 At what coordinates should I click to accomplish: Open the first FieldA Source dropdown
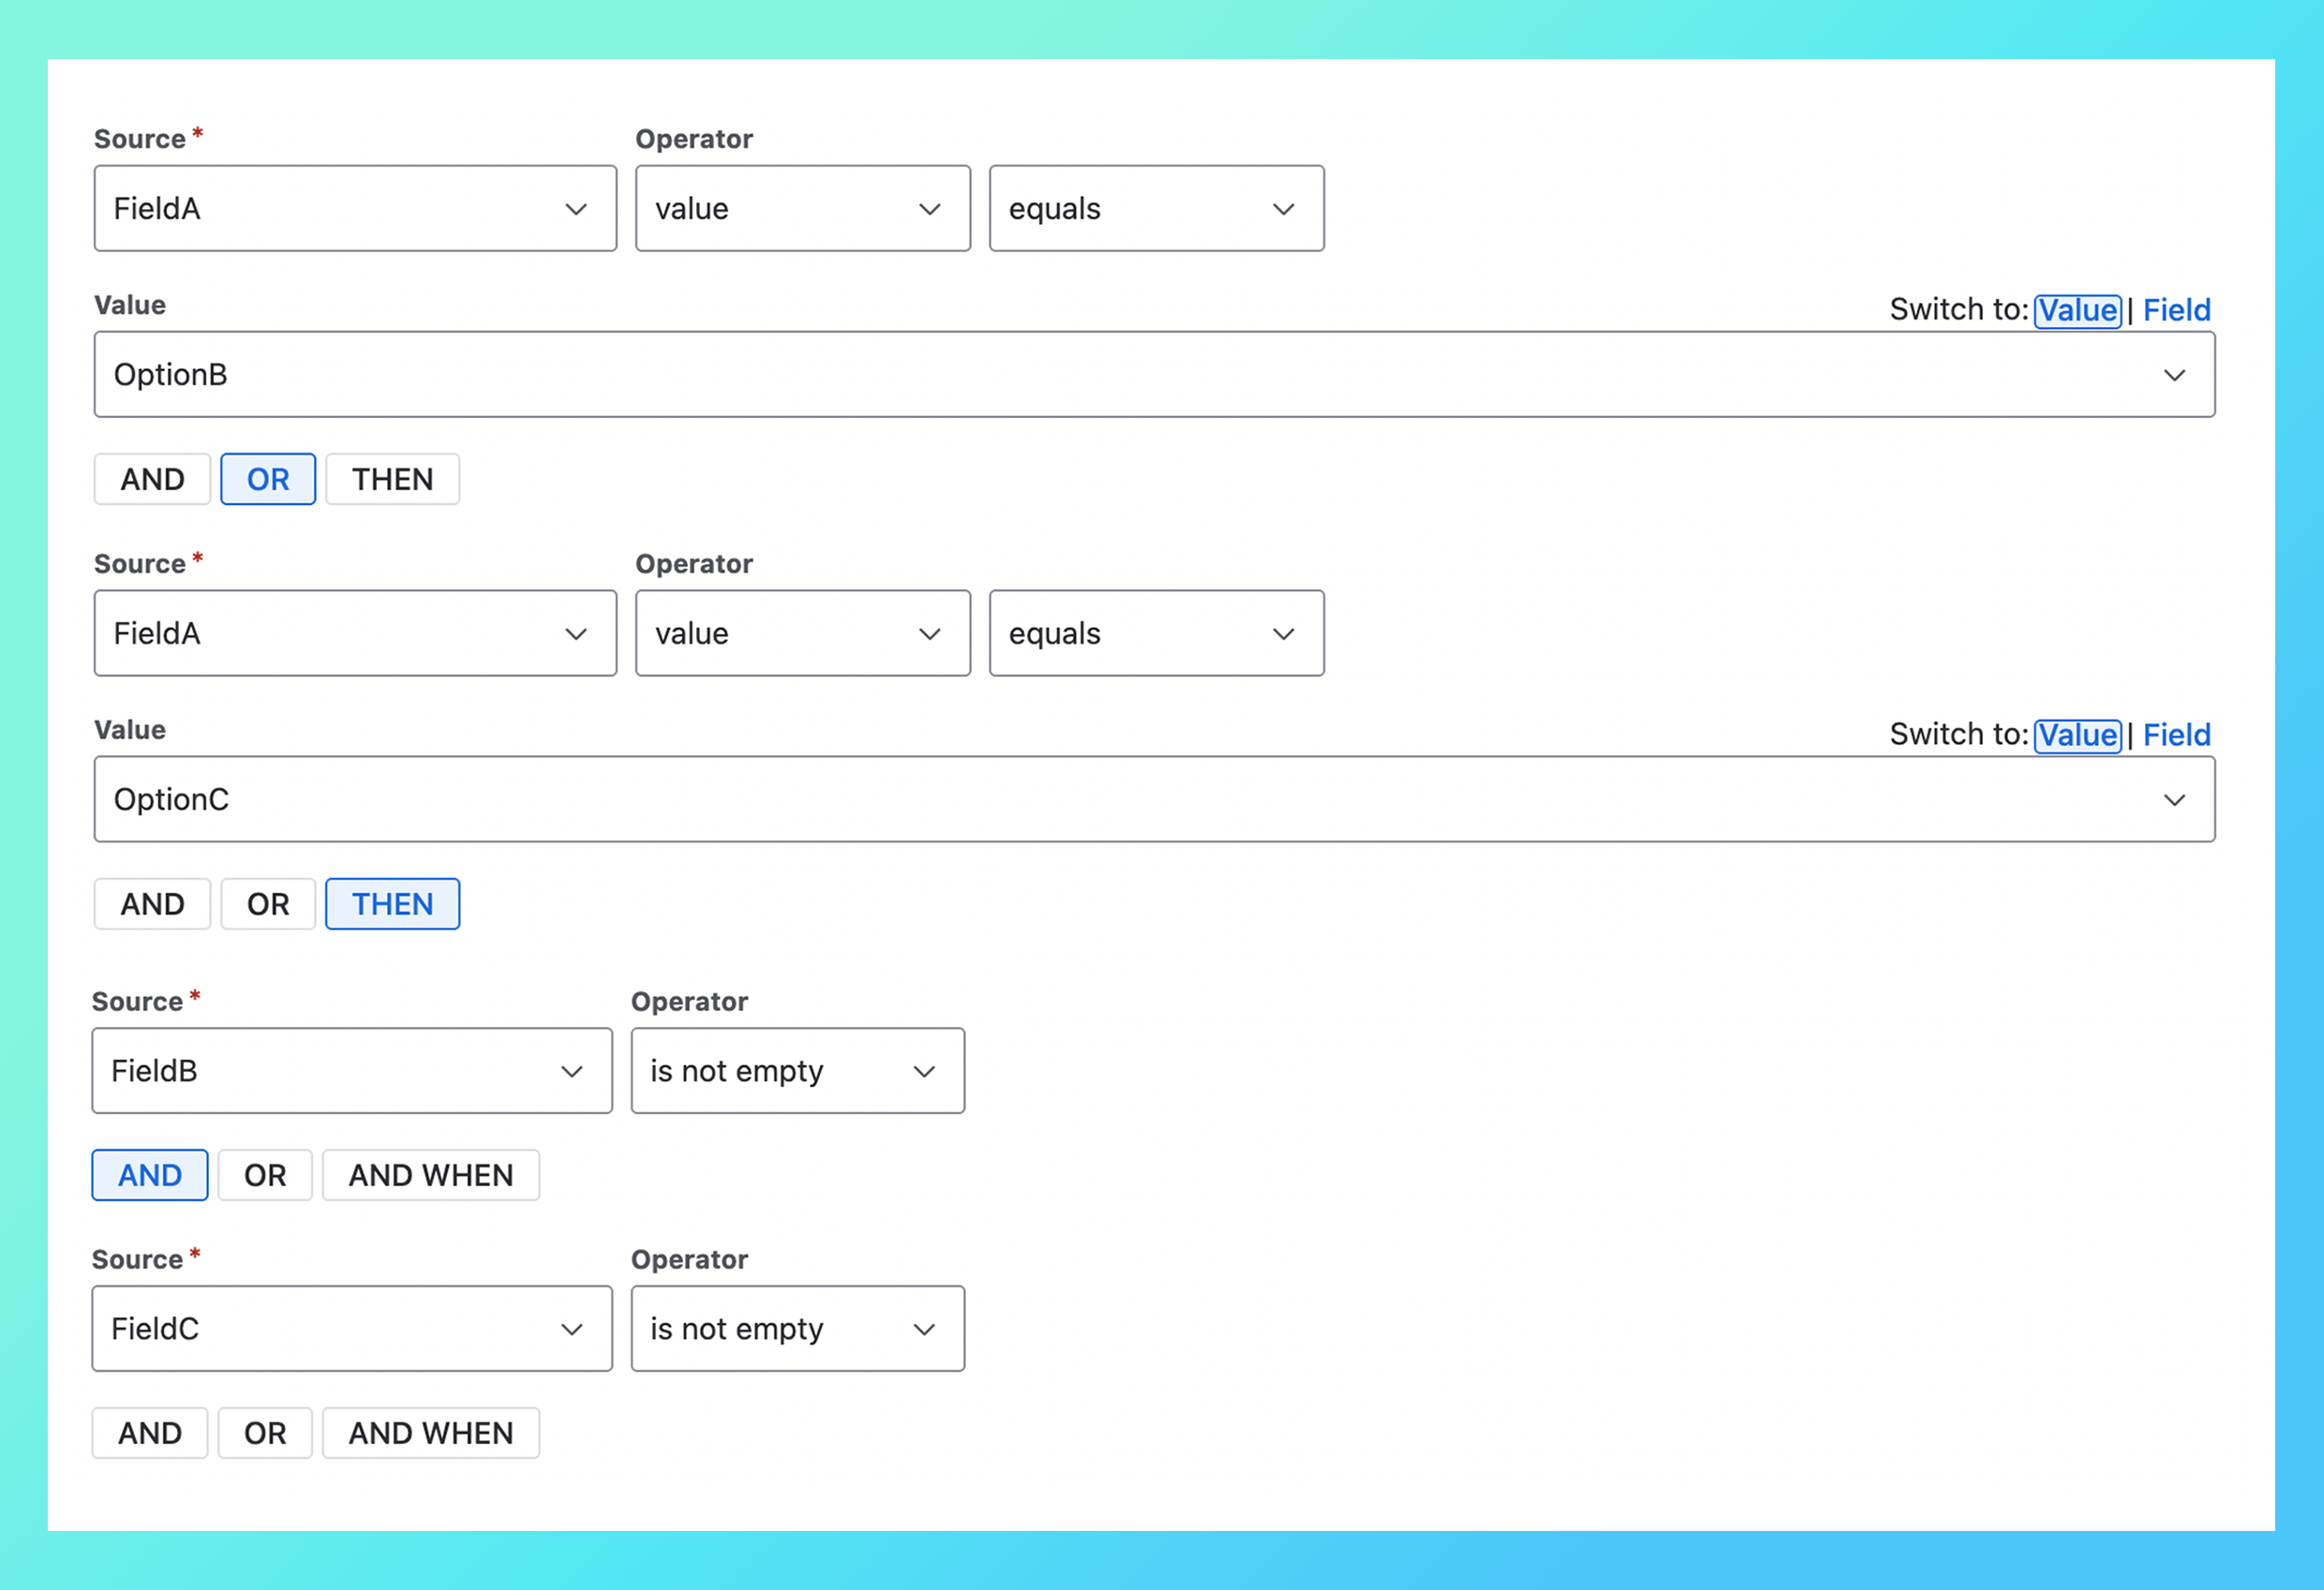(354, 208)
